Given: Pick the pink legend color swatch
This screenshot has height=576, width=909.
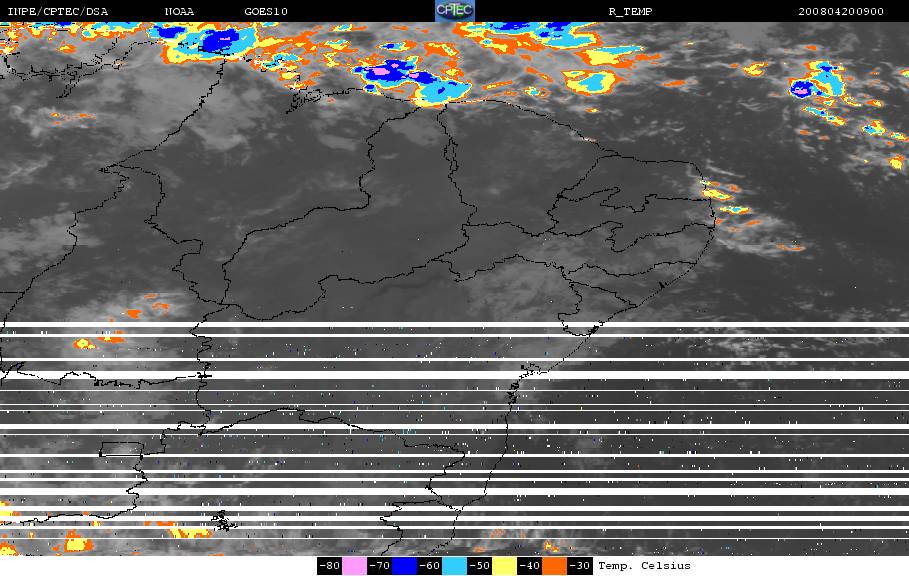Looking at the screenshot, I should [354, 566].
